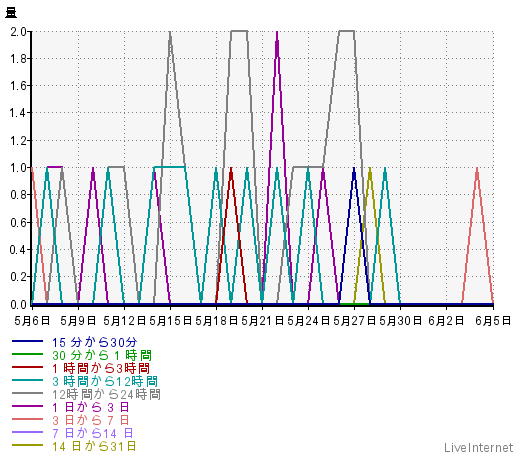Click the green 30分から1時間 legend line

[x=27, y=354]
